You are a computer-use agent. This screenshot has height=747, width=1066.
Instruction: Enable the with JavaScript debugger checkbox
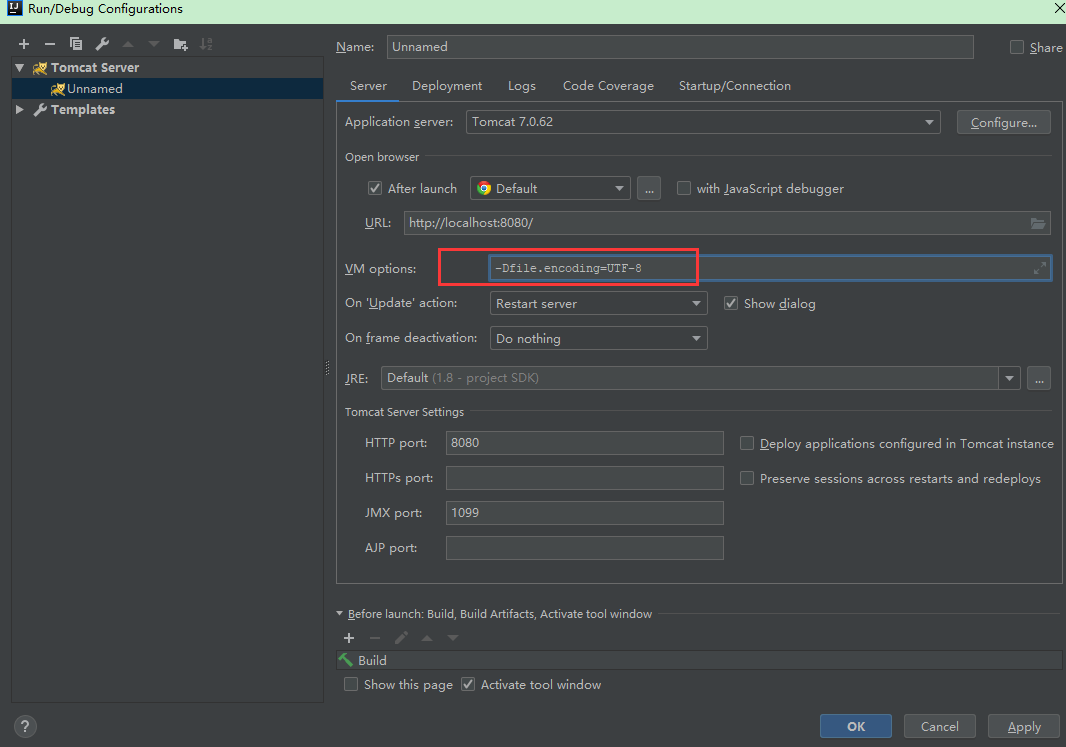(684, 188)
